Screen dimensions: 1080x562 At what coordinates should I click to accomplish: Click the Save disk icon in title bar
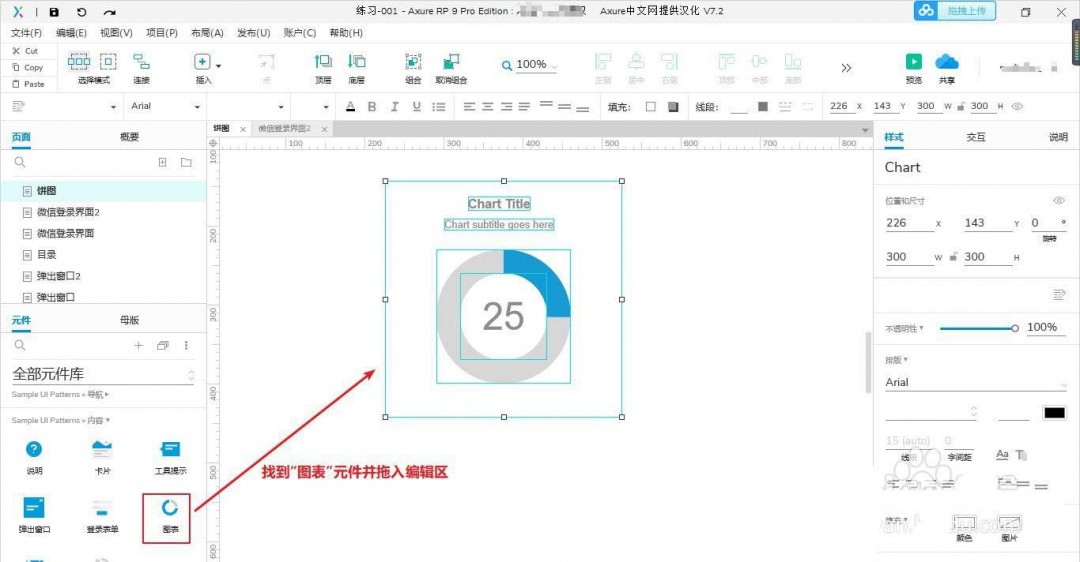point(54,12)
